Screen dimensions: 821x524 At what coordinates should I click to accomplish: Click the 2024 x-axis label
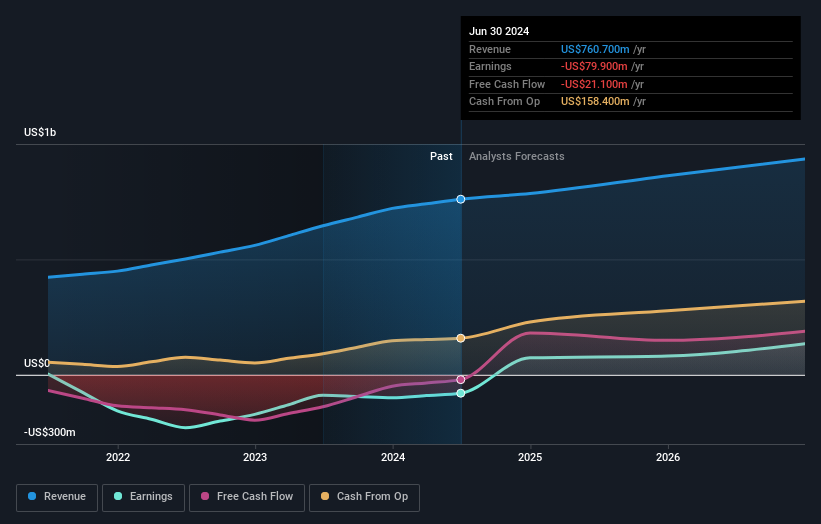coord(393,457)
